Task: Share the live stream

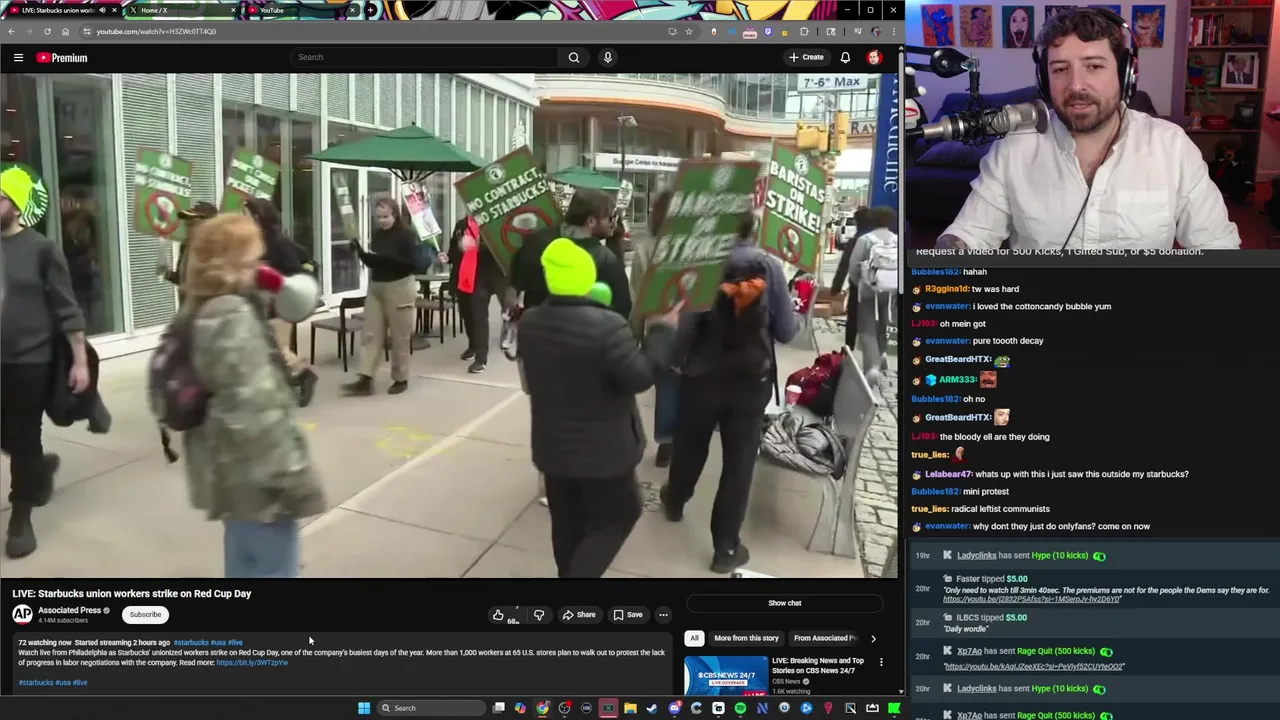Action: click(579, 615)
